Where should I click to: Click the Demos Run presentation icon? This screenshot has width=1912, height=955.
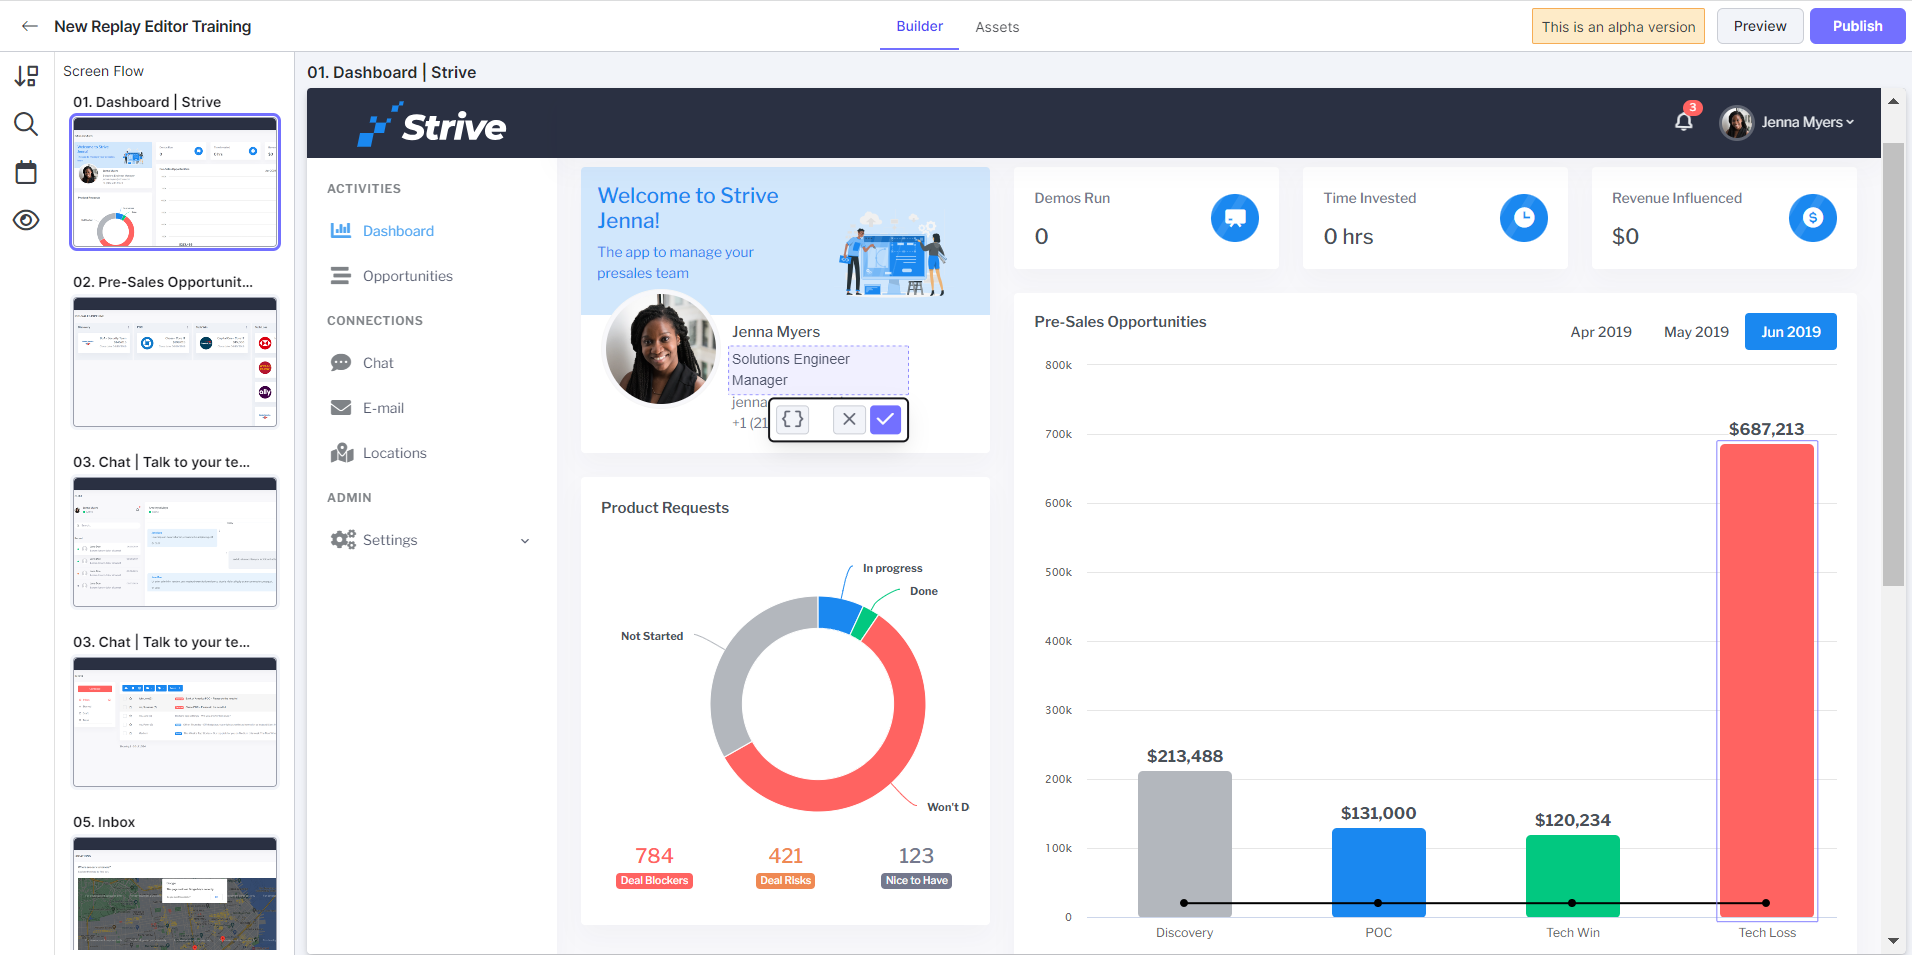coord(1235,218)
